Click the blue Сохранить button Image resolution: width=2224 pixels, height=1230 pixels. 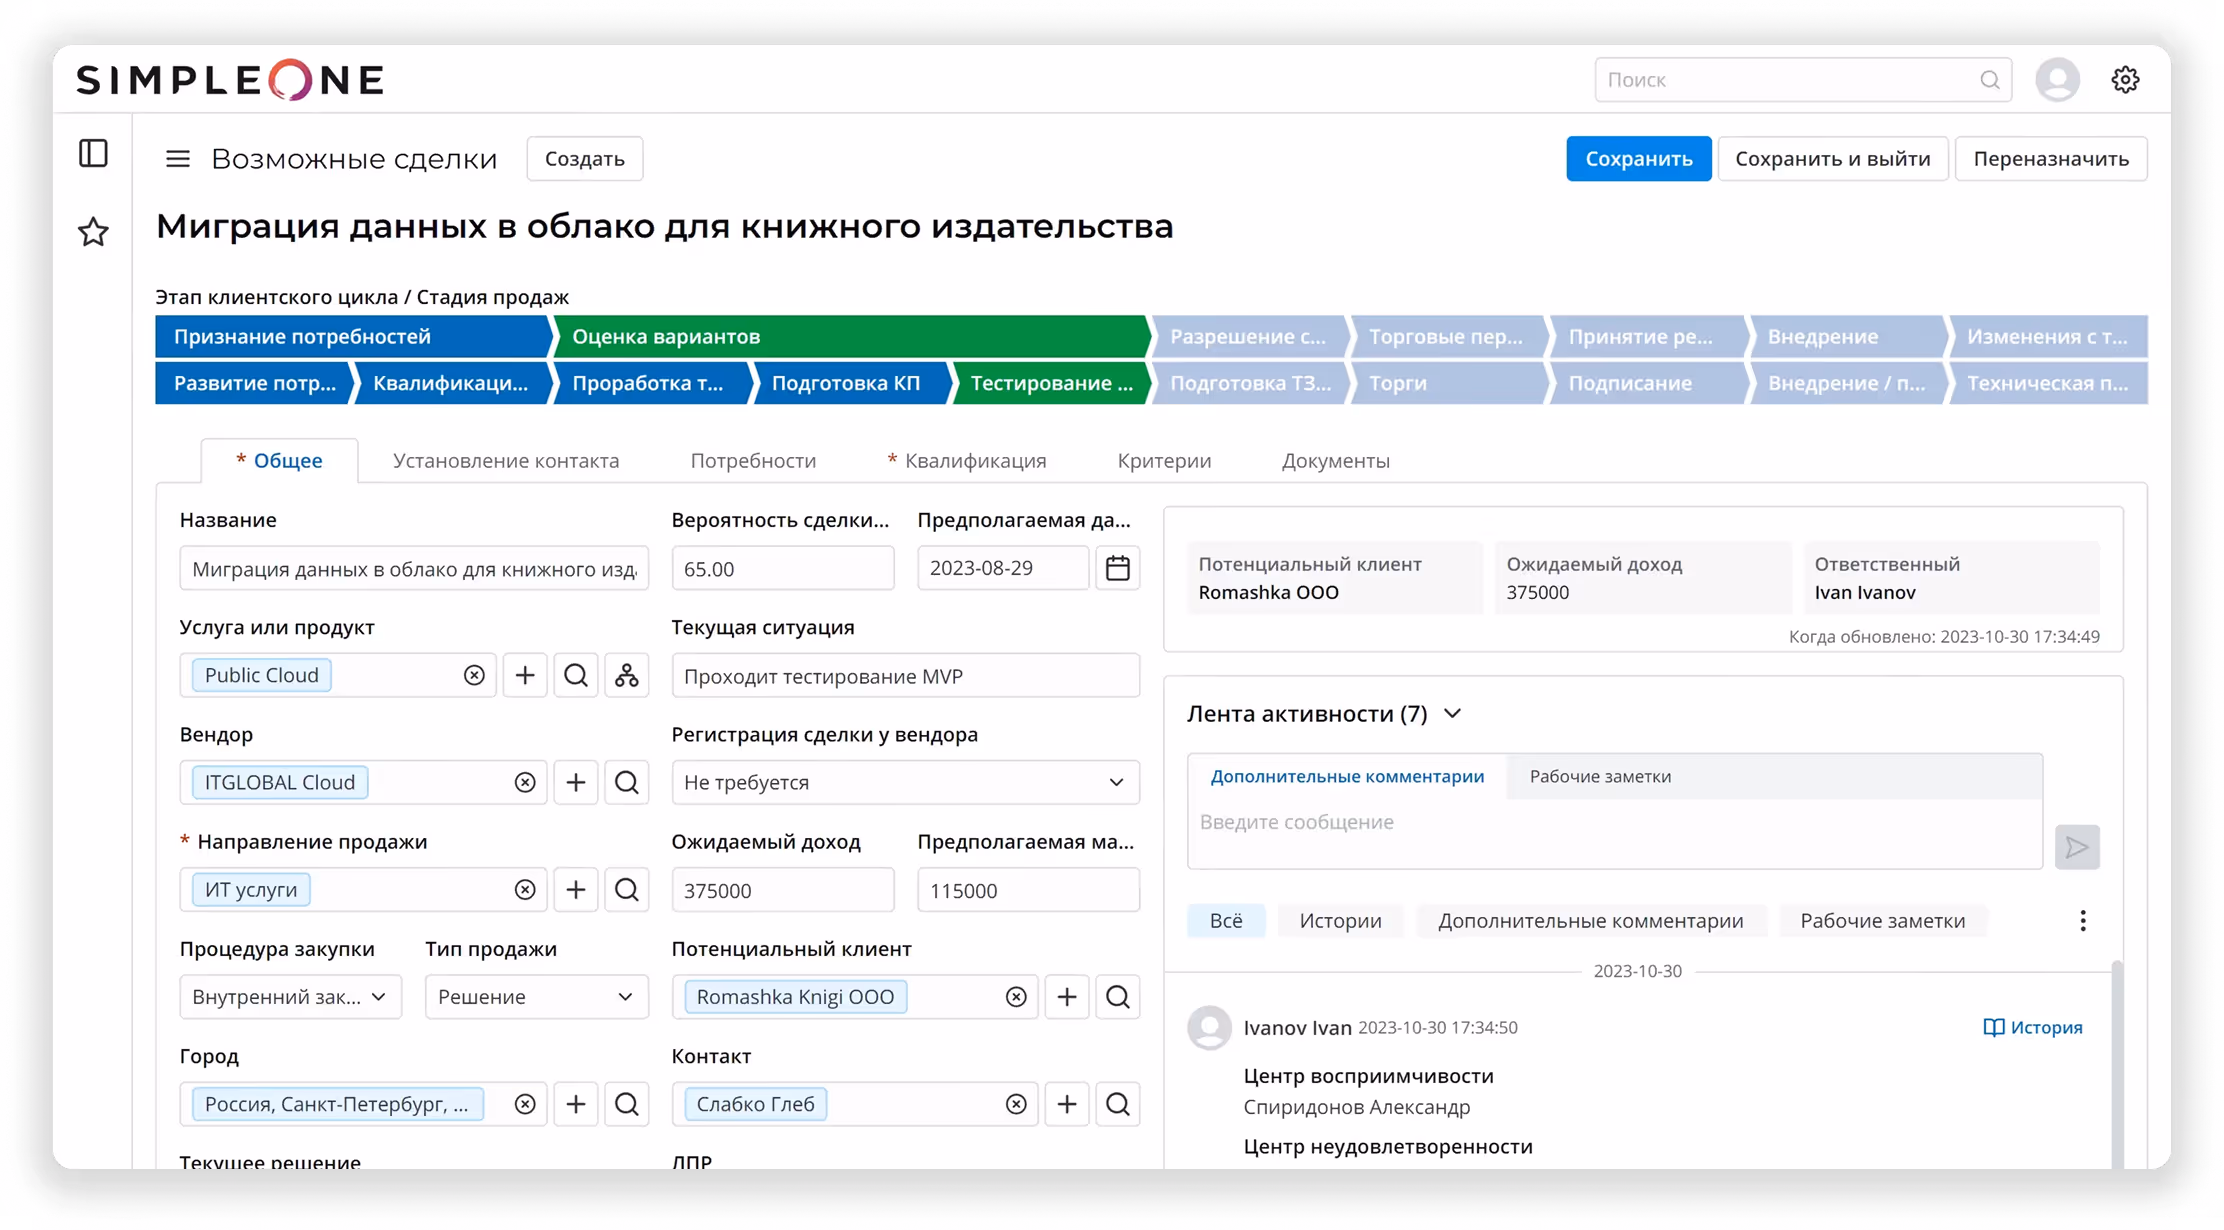click(1638, 159)
